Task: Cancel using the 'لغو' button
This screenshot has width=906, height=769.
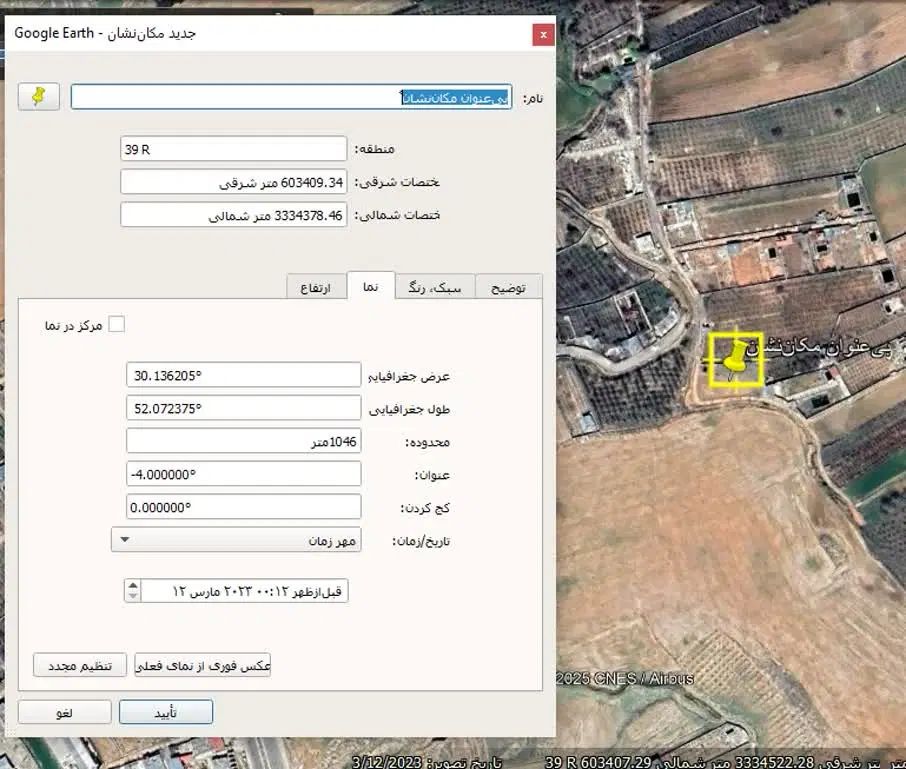Action: 64,712
